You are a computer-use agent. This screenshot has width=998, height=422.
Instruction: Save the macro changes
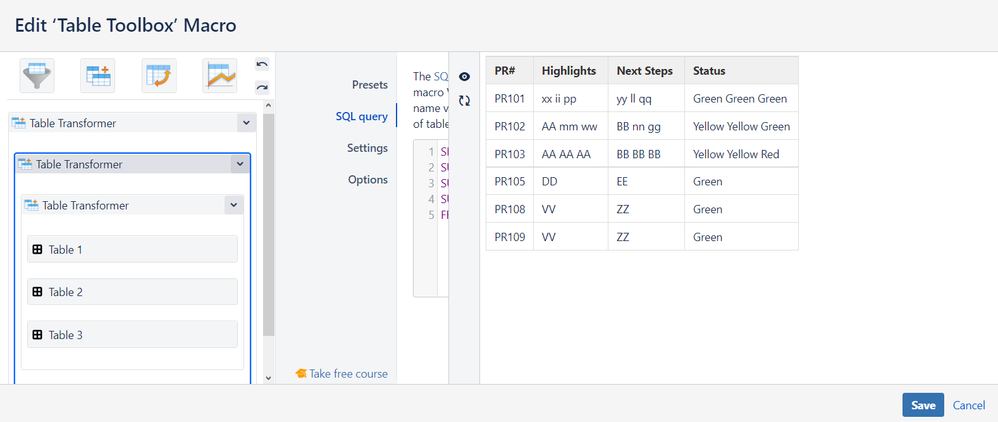coord(923,405)
